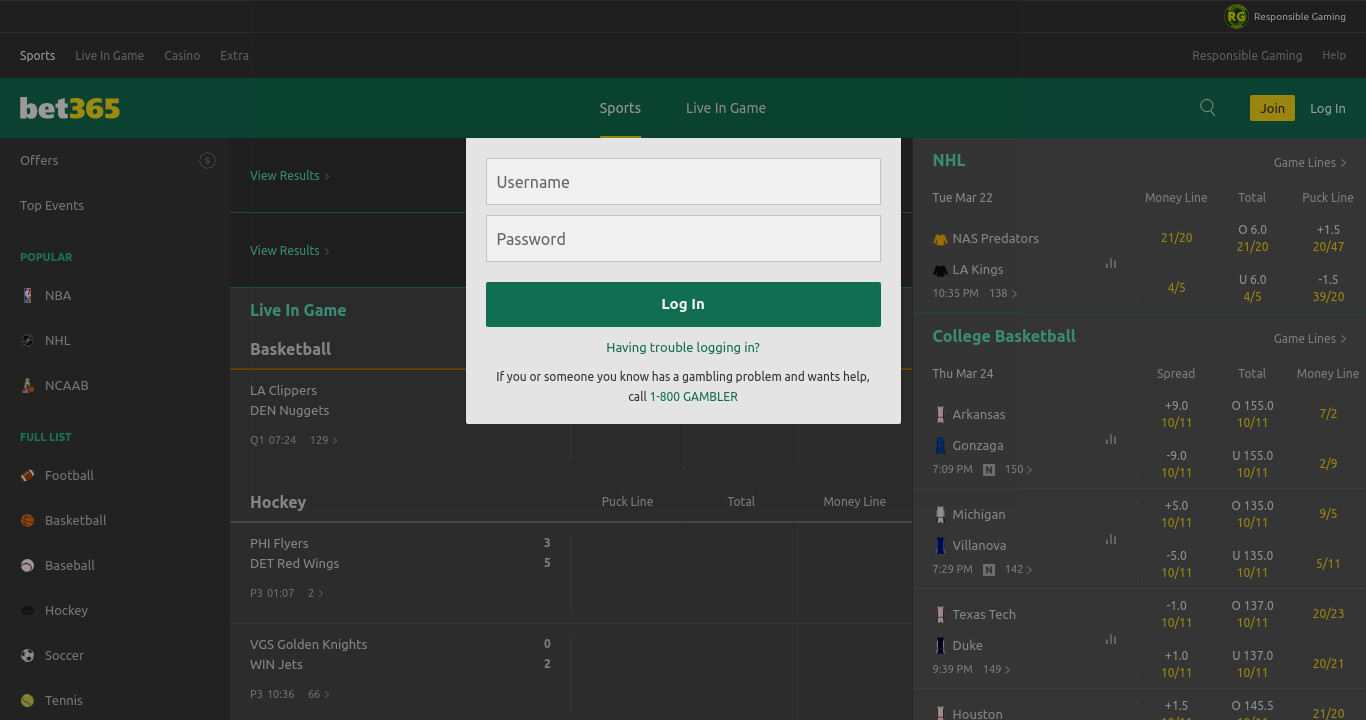Expand 66 markets for Golden Knights vs Jets
This screenshot has height=720, width=1366.
tap(318, 694)
